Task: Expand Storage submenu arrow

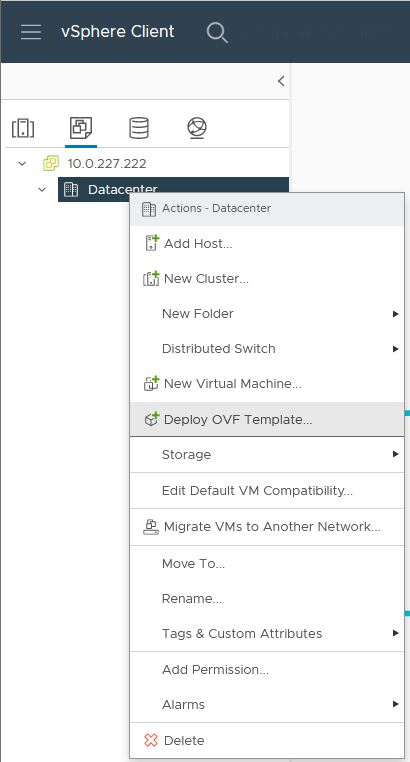Action: (x=395, y=454)
